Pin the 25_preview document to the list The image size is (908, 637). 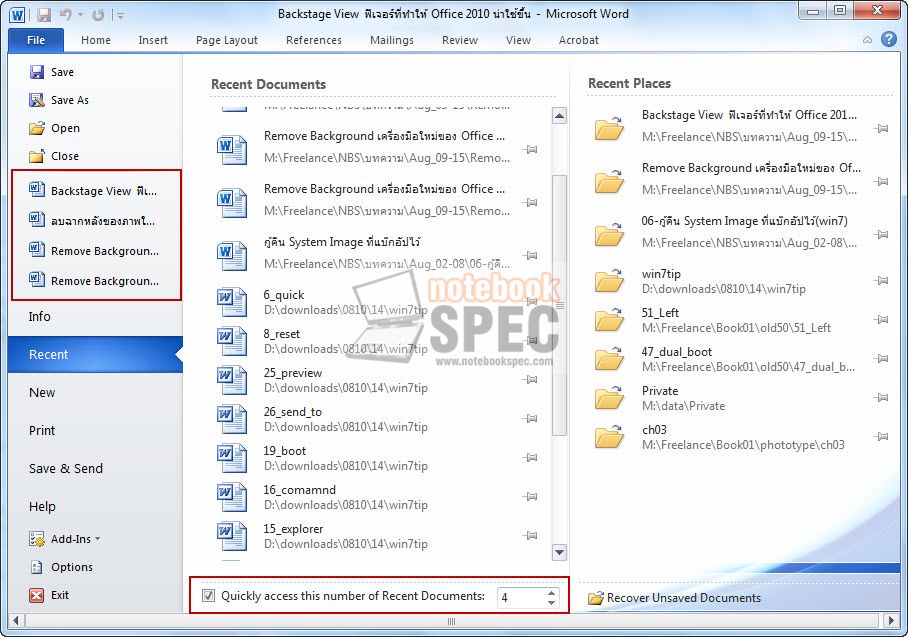530,380
